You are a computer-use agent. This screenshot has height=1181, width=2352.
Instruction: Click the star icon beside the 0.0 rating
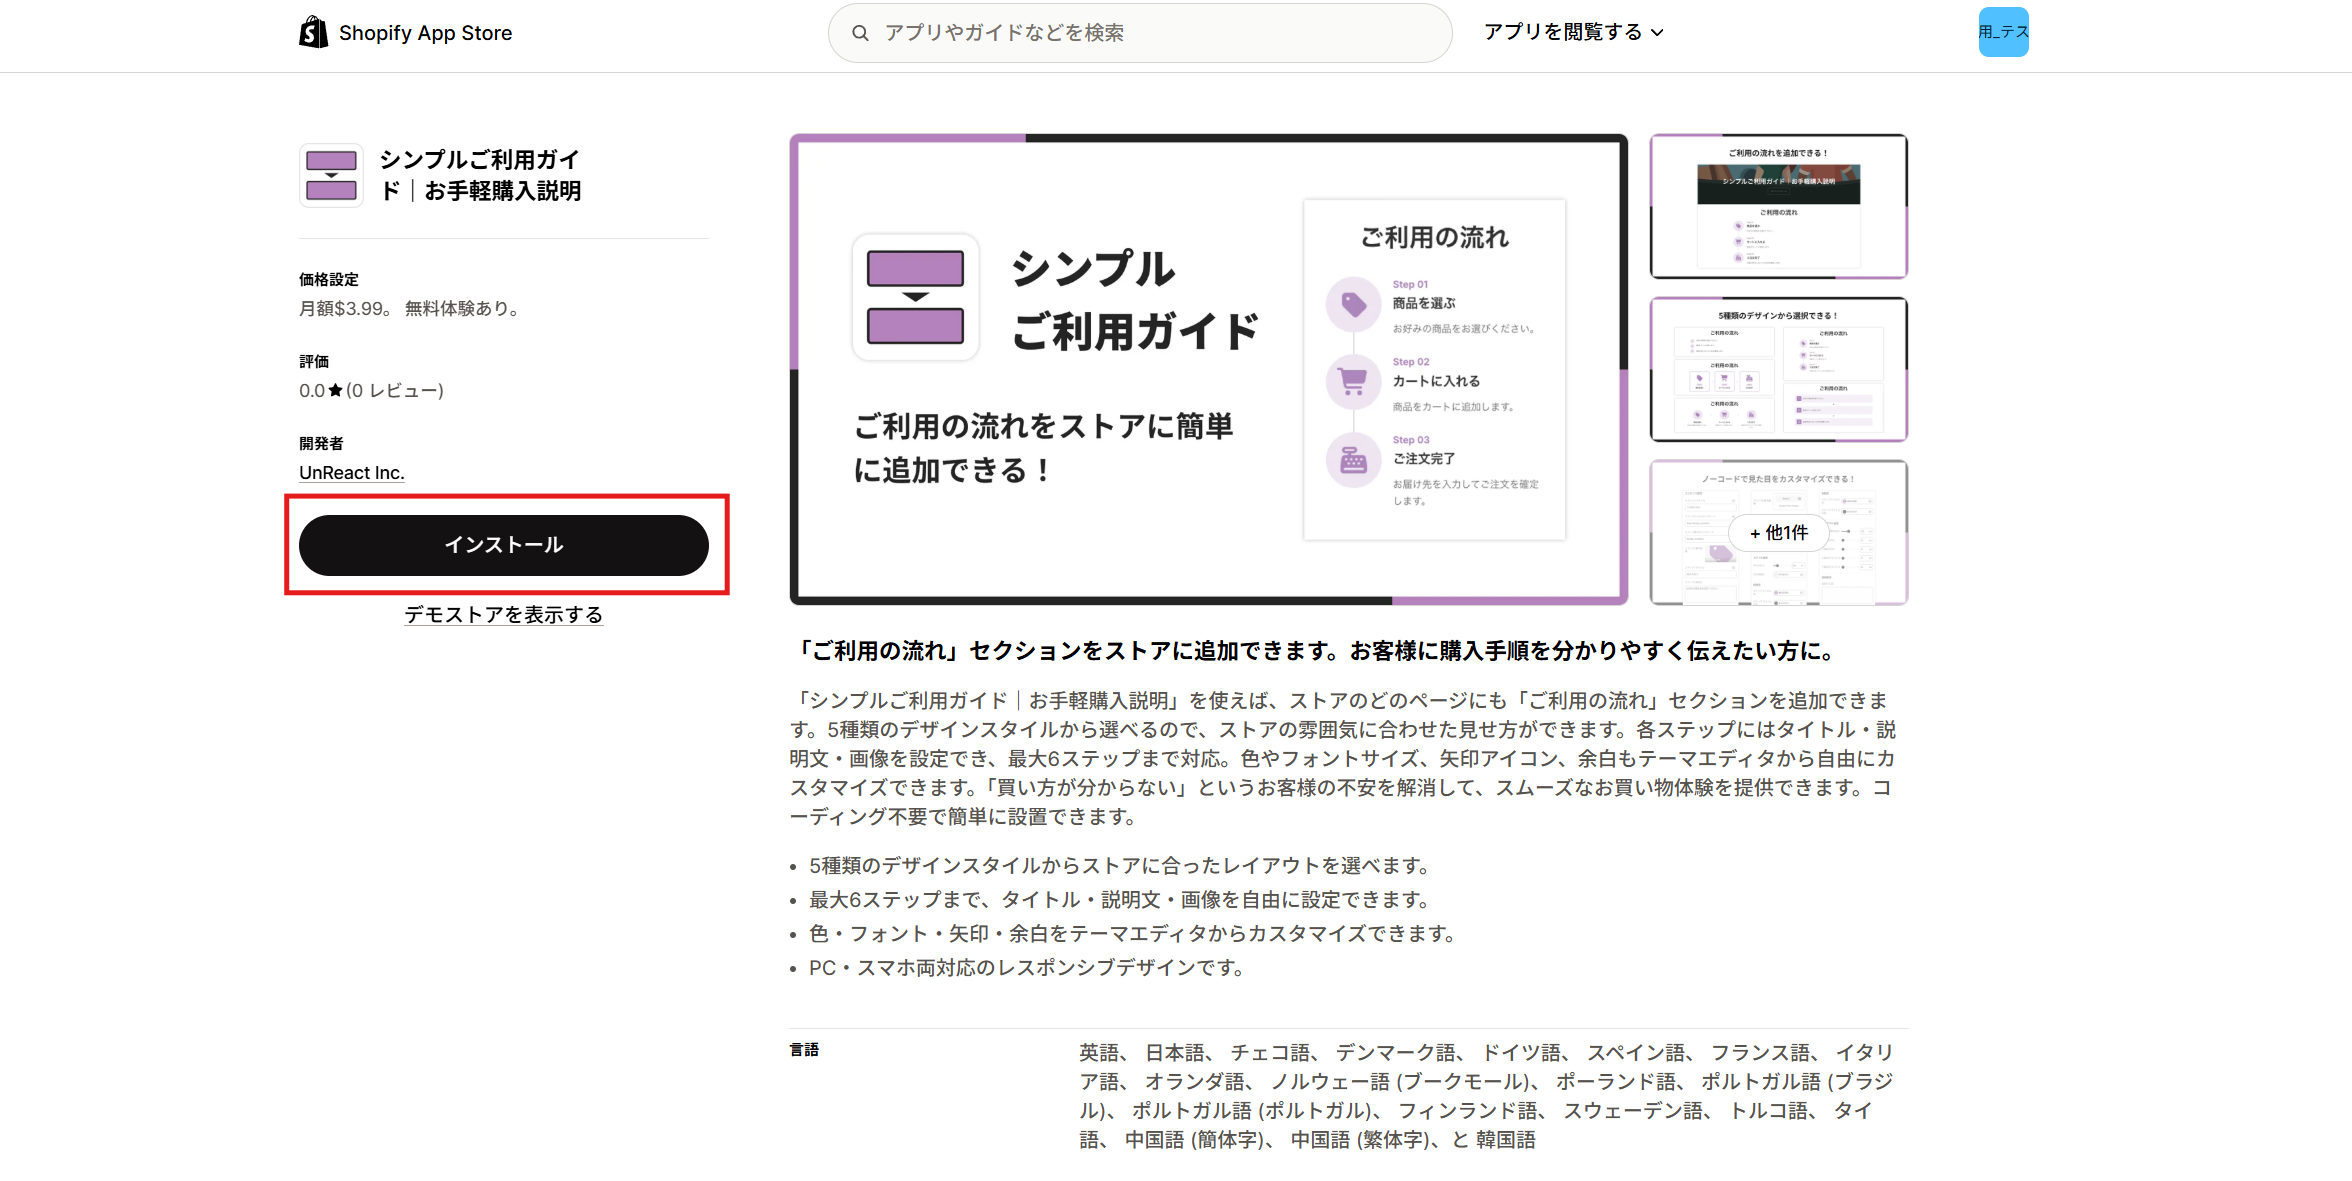(x=333, y=390)
